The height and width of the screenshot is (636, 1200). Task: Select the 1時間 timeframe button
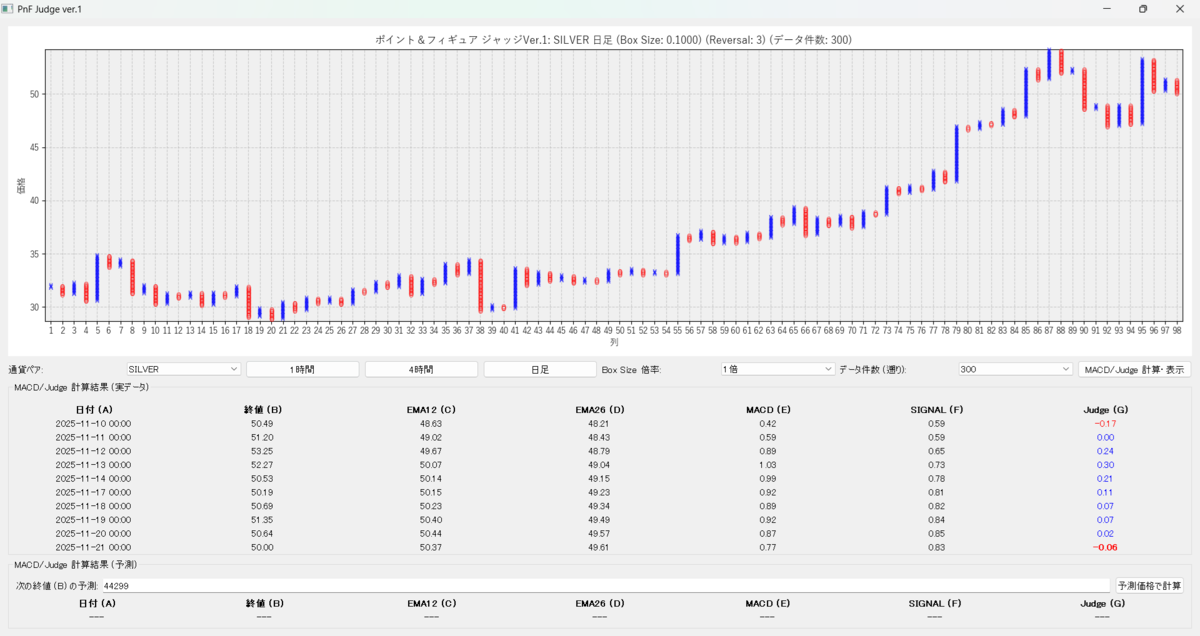point(302,369)
